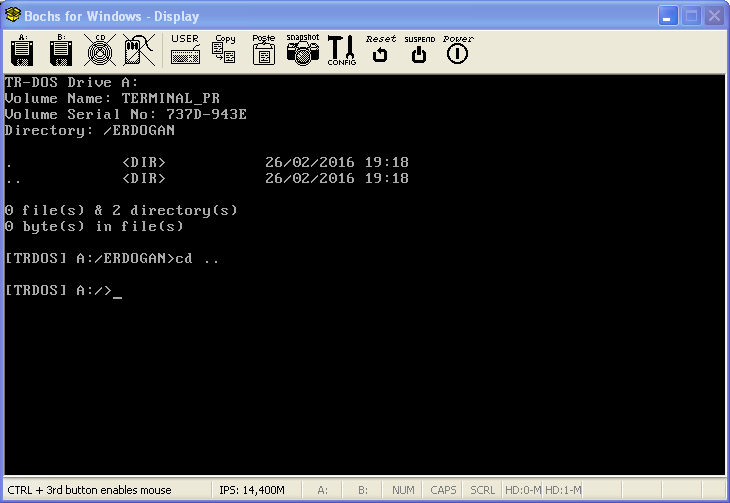Click the NUM status bar indicator
The width and height of the screenshot is (730, 503).
pos(403,490)
